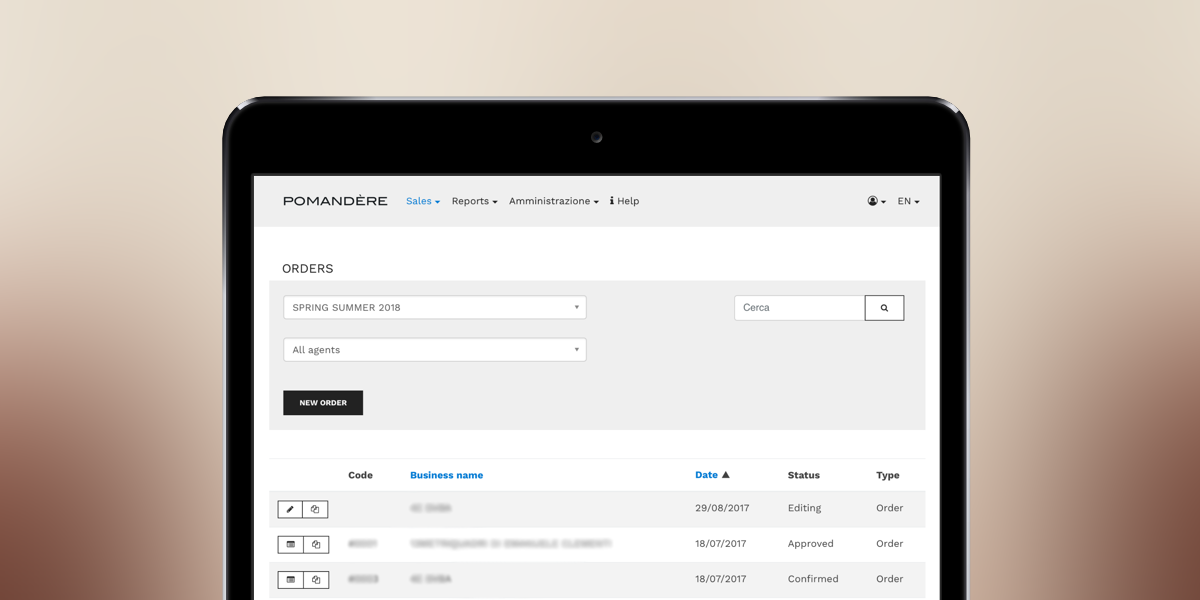Open the All agents filter dropdown

(434, 350)
